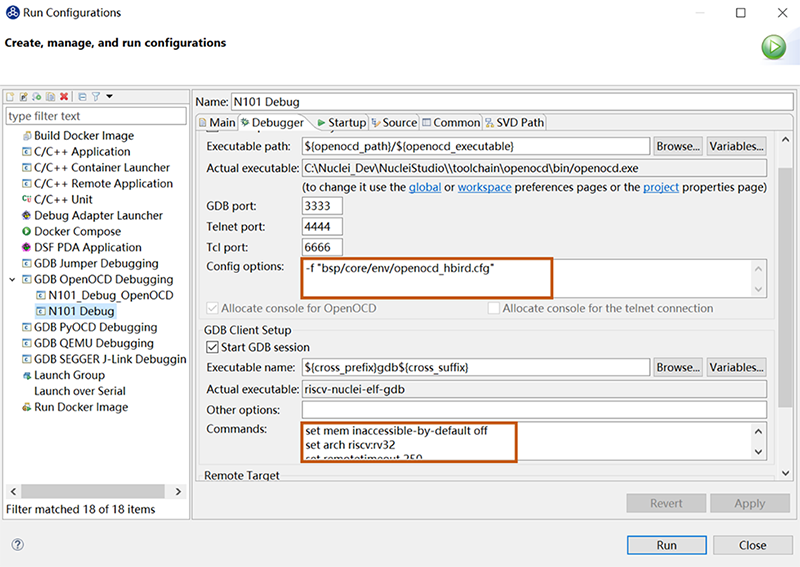This screenshot has height=567, width=800.
Task: Toggle Allocate console for OpenOCD
Action: (213, 309)
